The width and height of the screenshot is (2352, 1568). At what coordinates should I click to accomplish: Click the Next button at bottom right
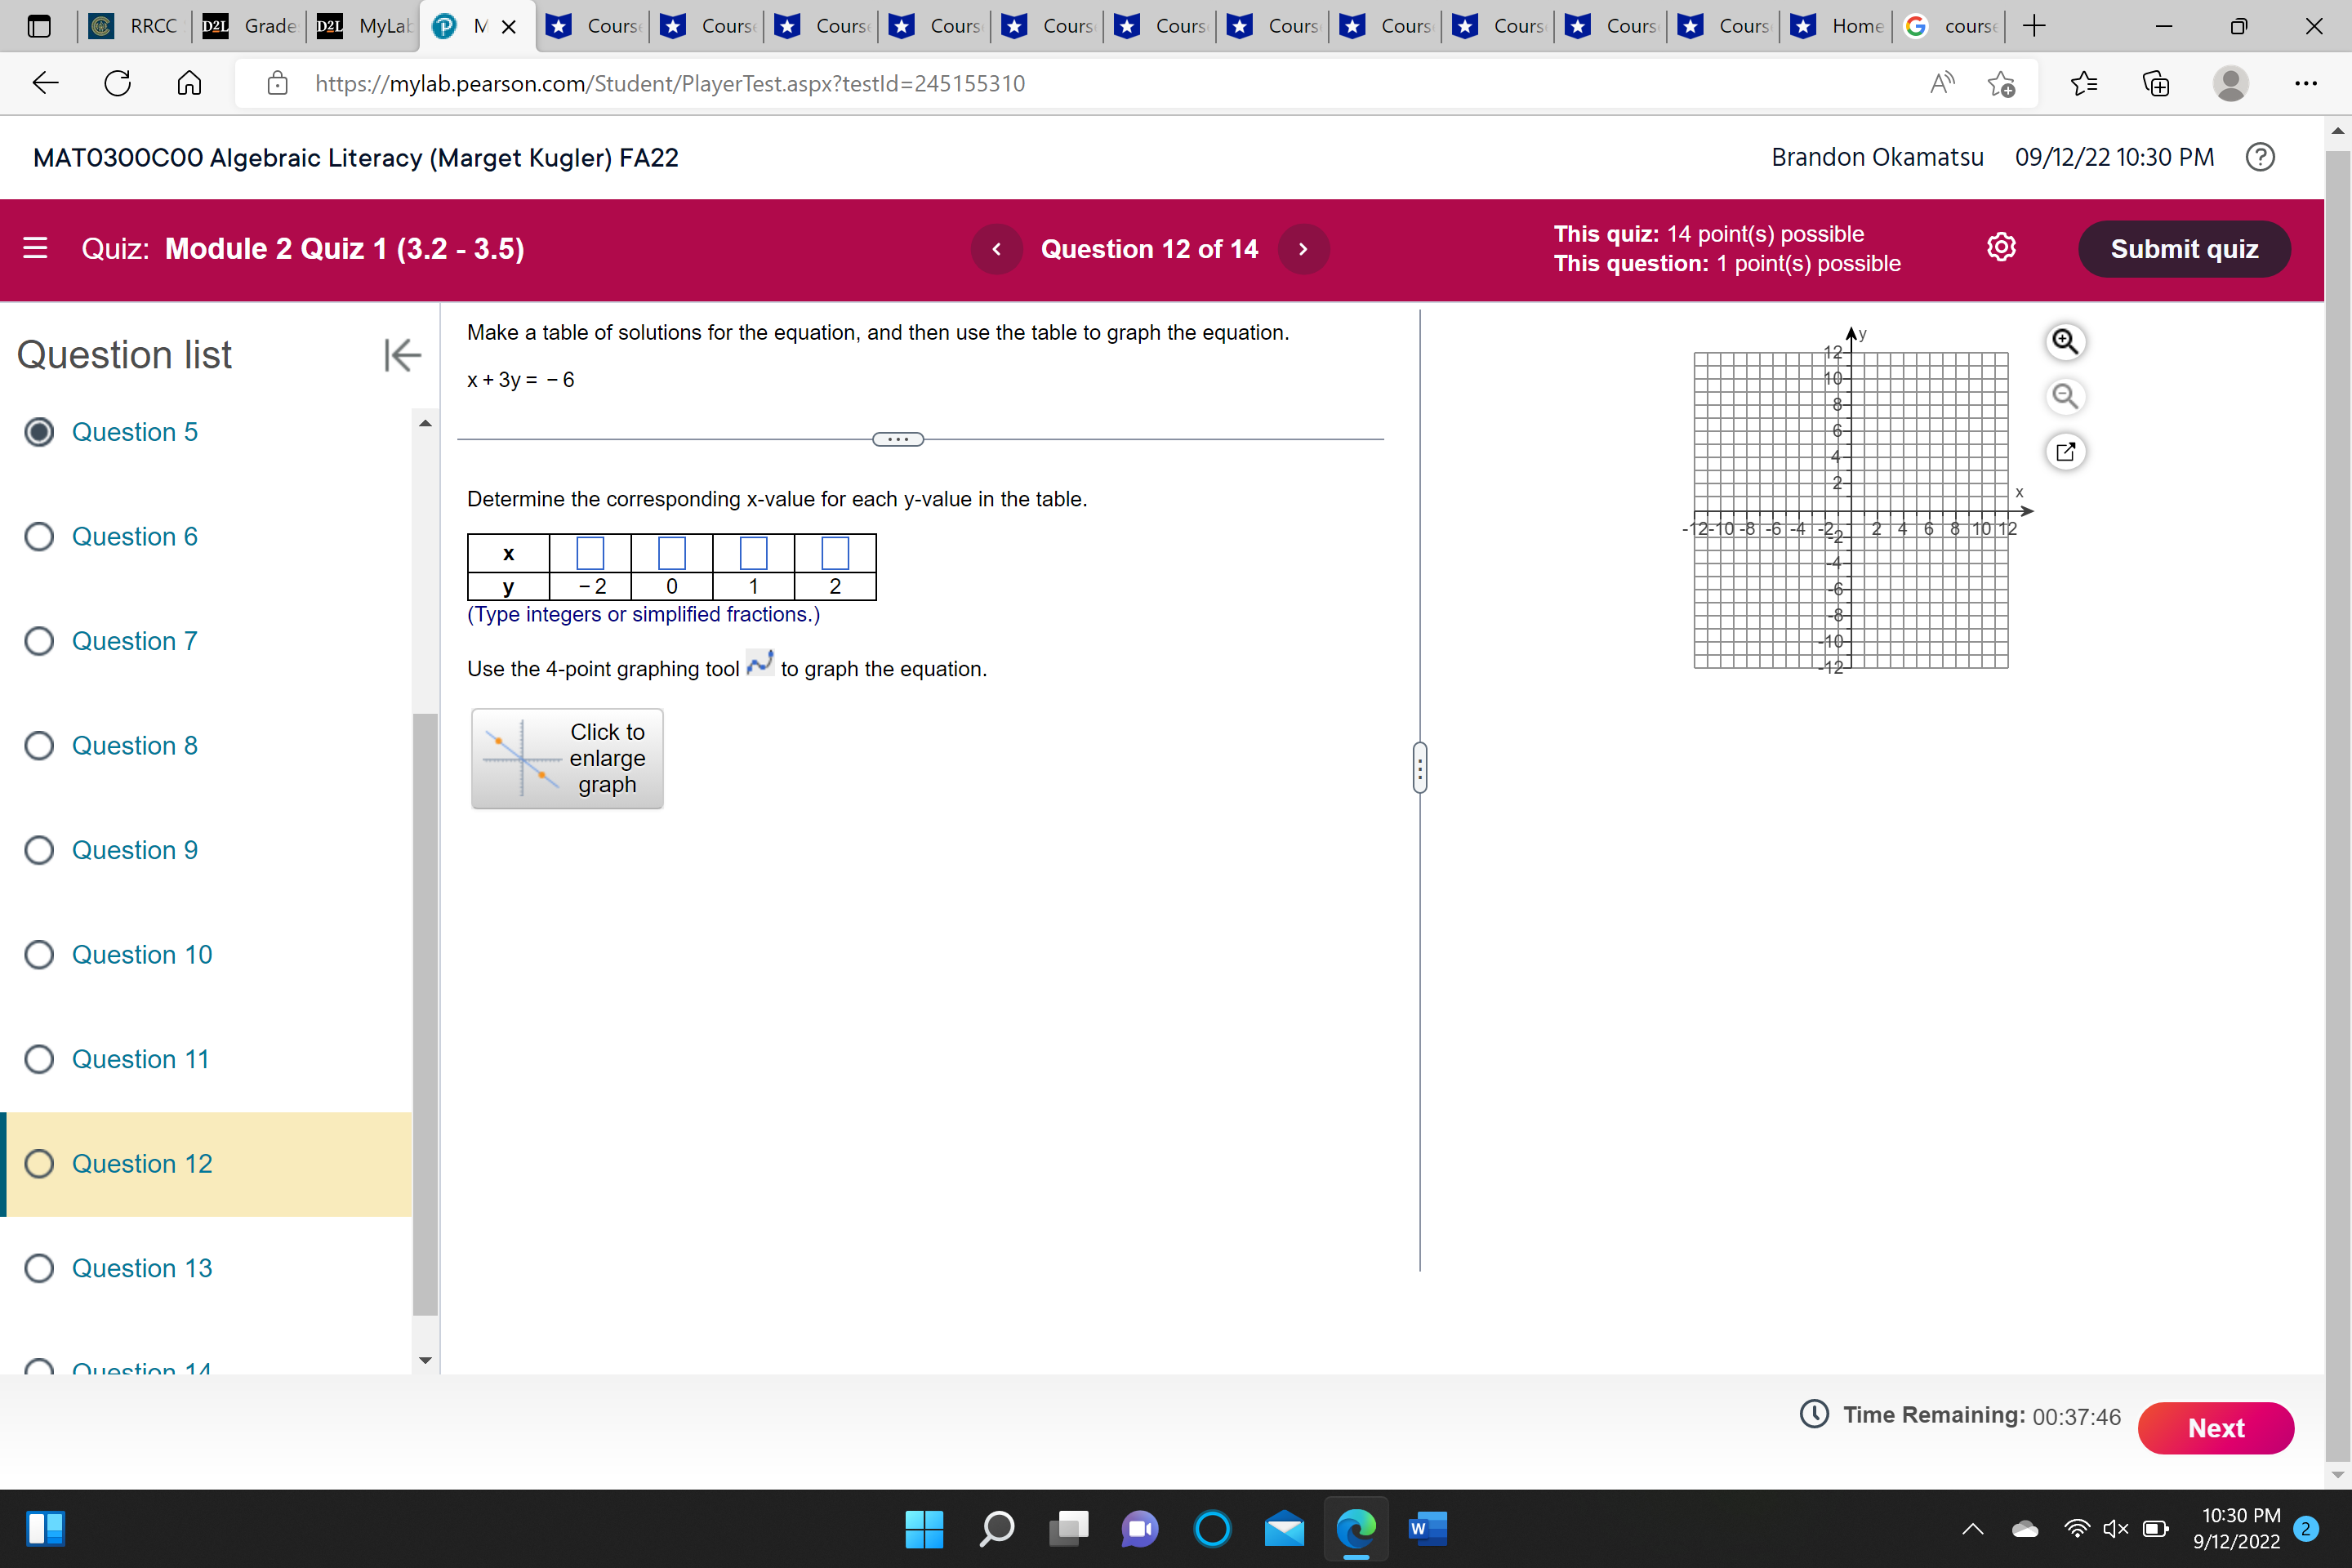coord(2216,1428)
